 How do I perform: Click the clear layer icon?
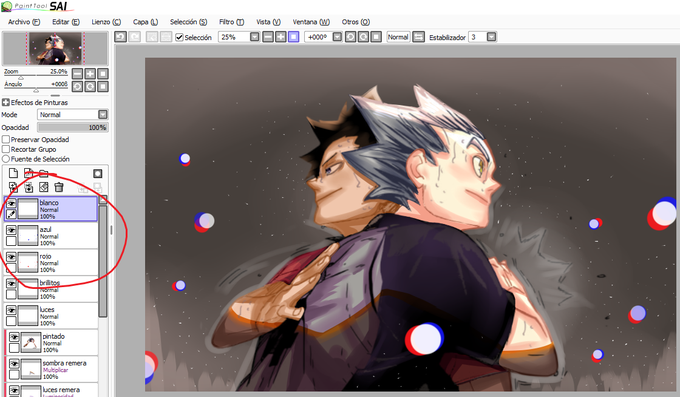coord(43,187)
